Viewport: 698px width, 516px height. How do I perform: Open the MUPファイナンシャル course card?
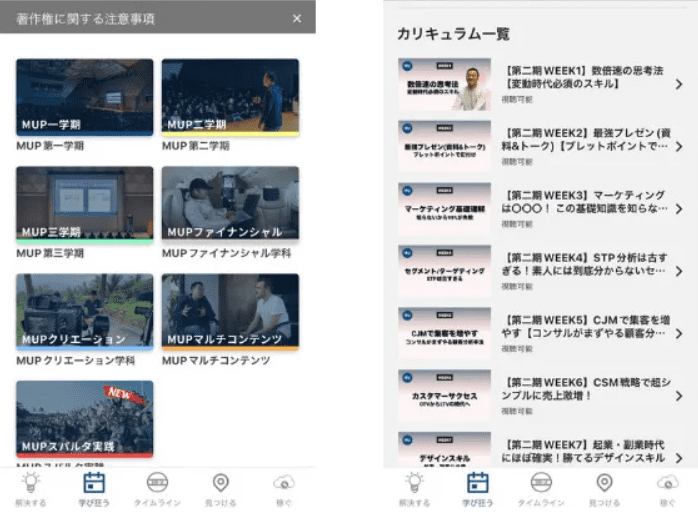(x=230, y=204)
